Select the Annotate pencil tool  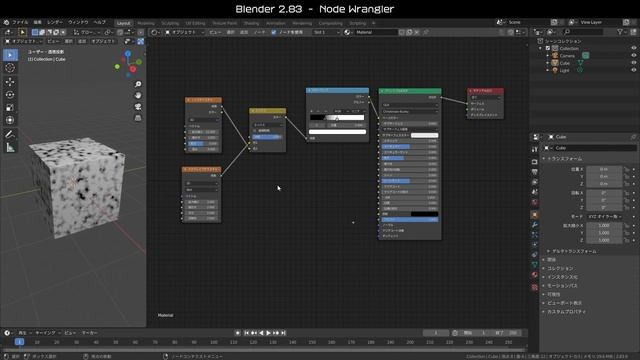[10, 134]
